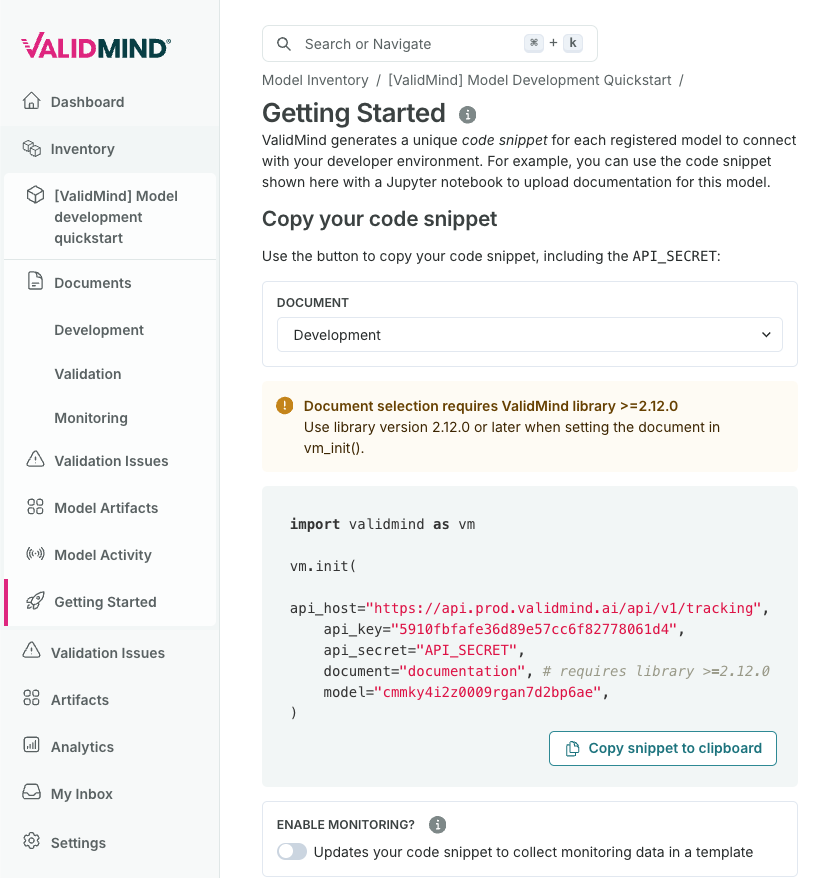Image resolution: width=838 pixels, height=878 pixels.
Task: Open the warning icon on the library version notice
Action: click(284, 406)
